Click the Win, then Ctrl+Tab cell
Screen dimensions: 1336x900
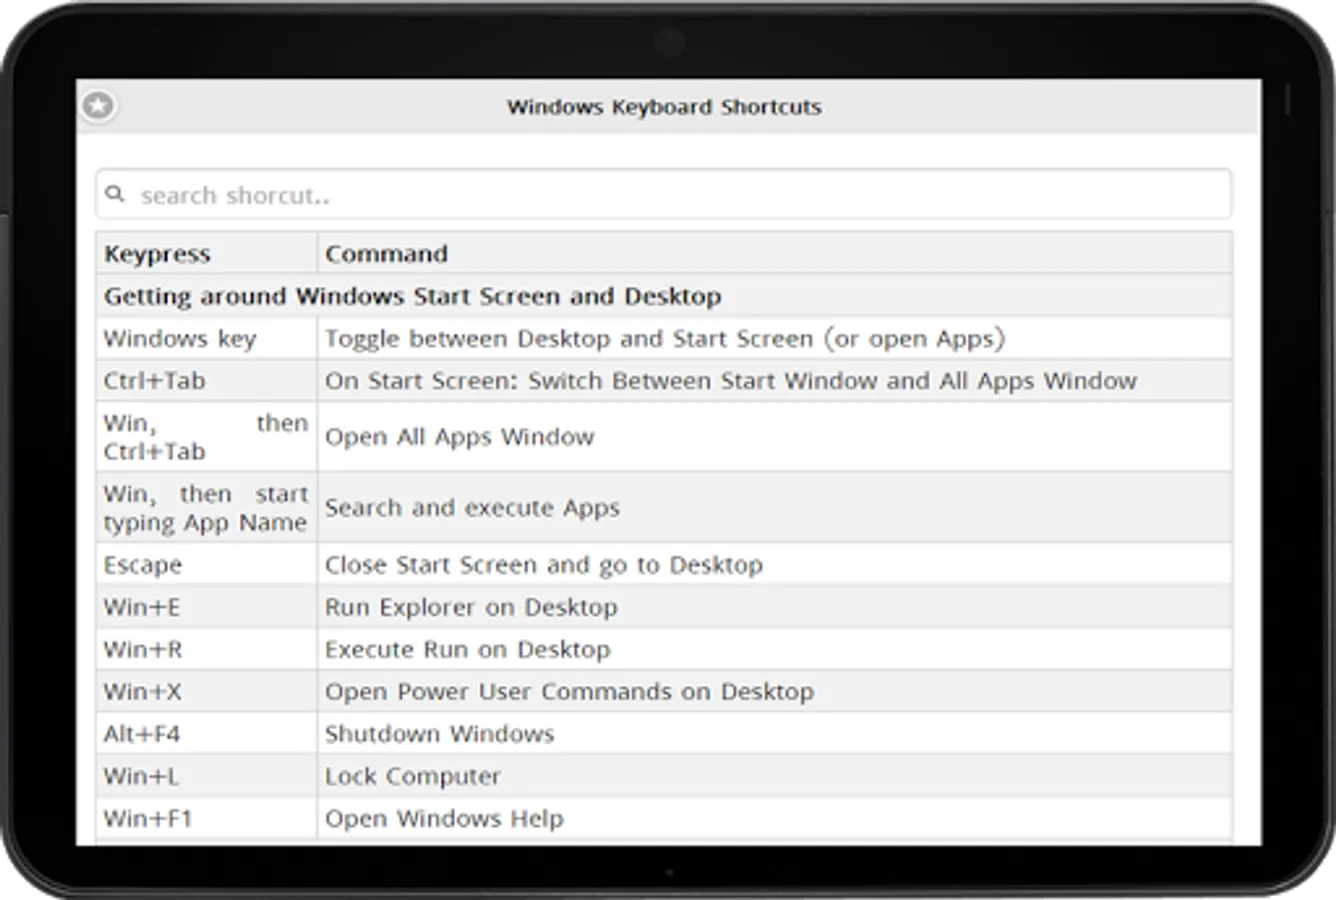pyautogui.click(x=207, y=437)
